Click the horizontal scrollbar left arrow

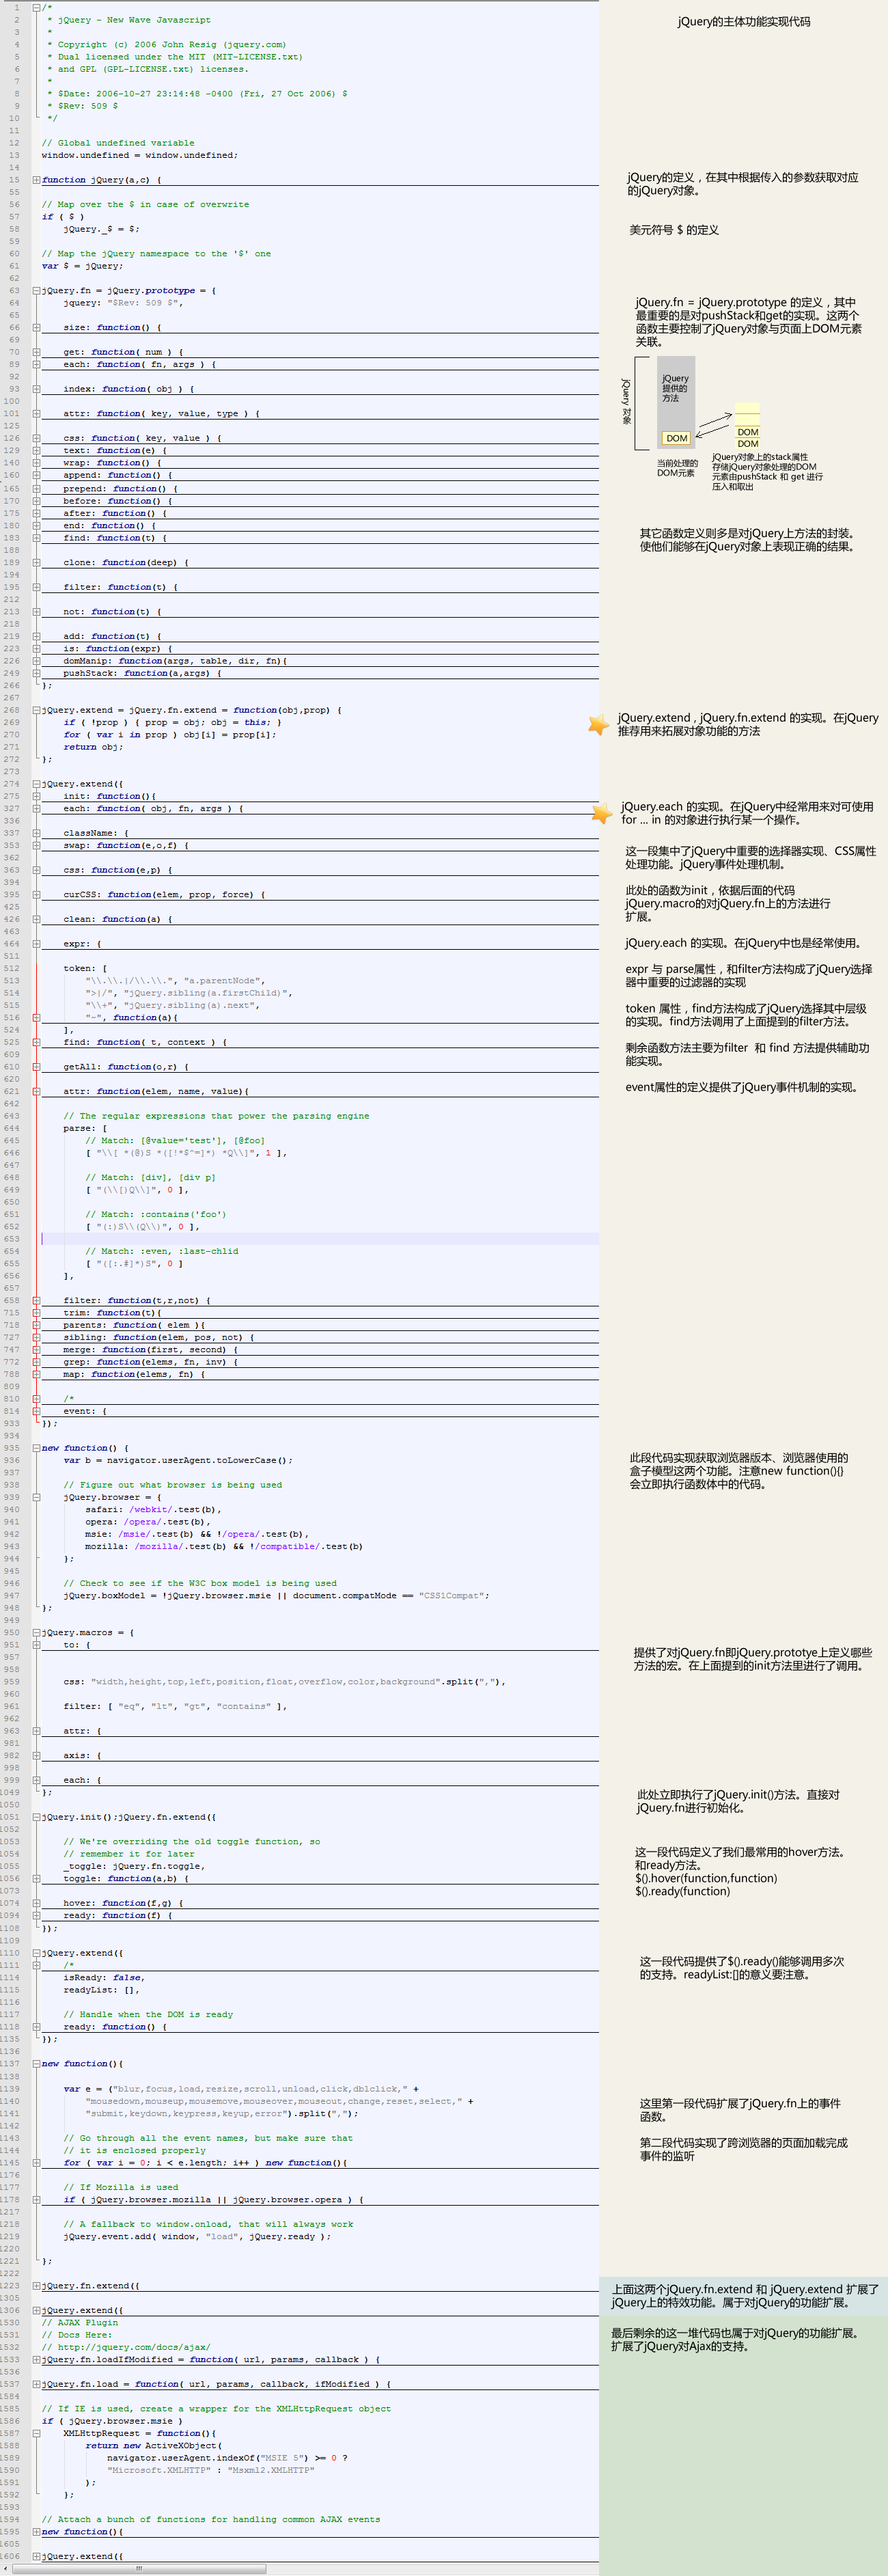(x=5, y=2569)
